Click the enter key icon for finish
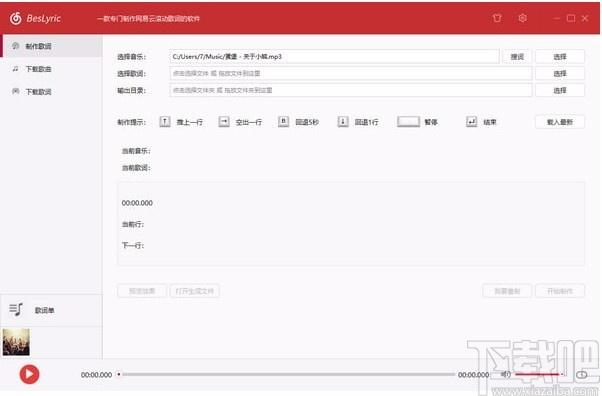This screenshot has height=396, width=602. coord(471,122)
